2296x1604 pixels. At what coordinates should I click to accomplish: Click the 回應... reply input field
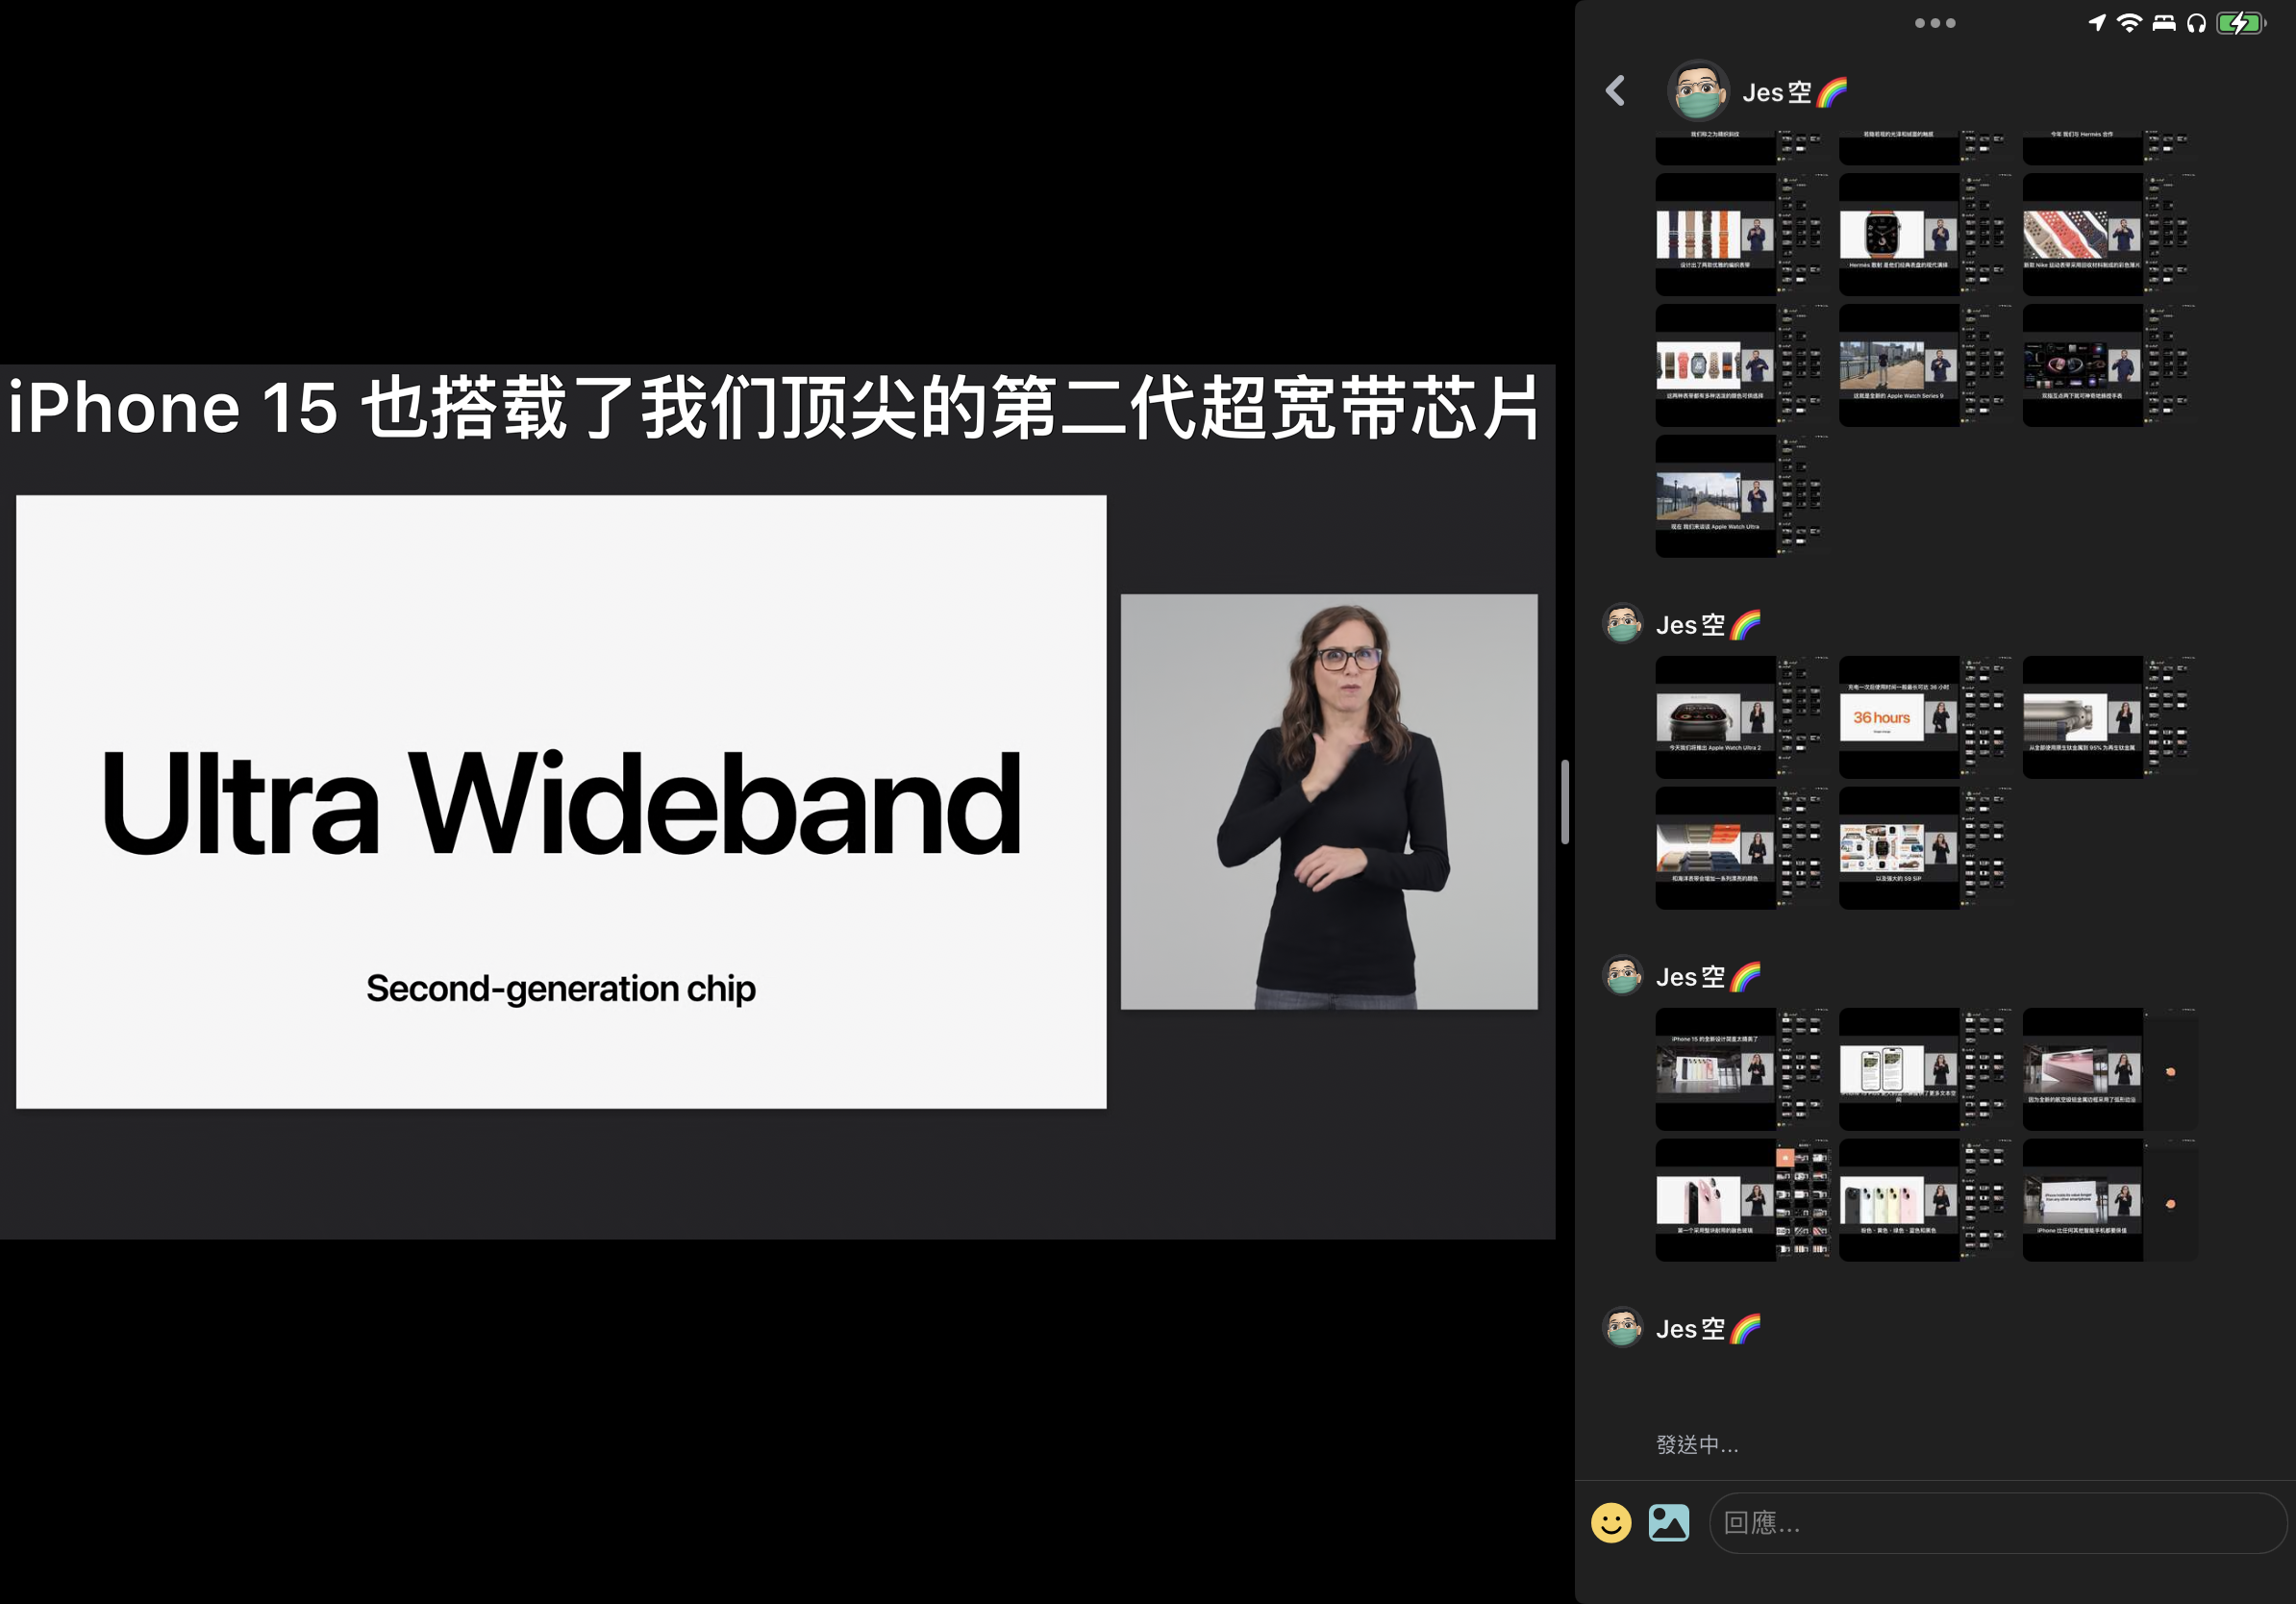1997,1523
